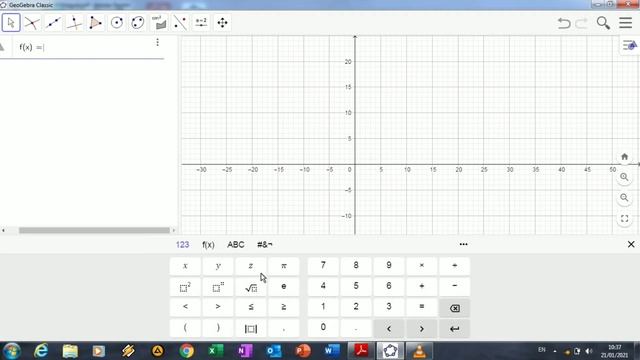The image size is (640, 360).
Task: Tap the x variable key
Action: point(185,266)
